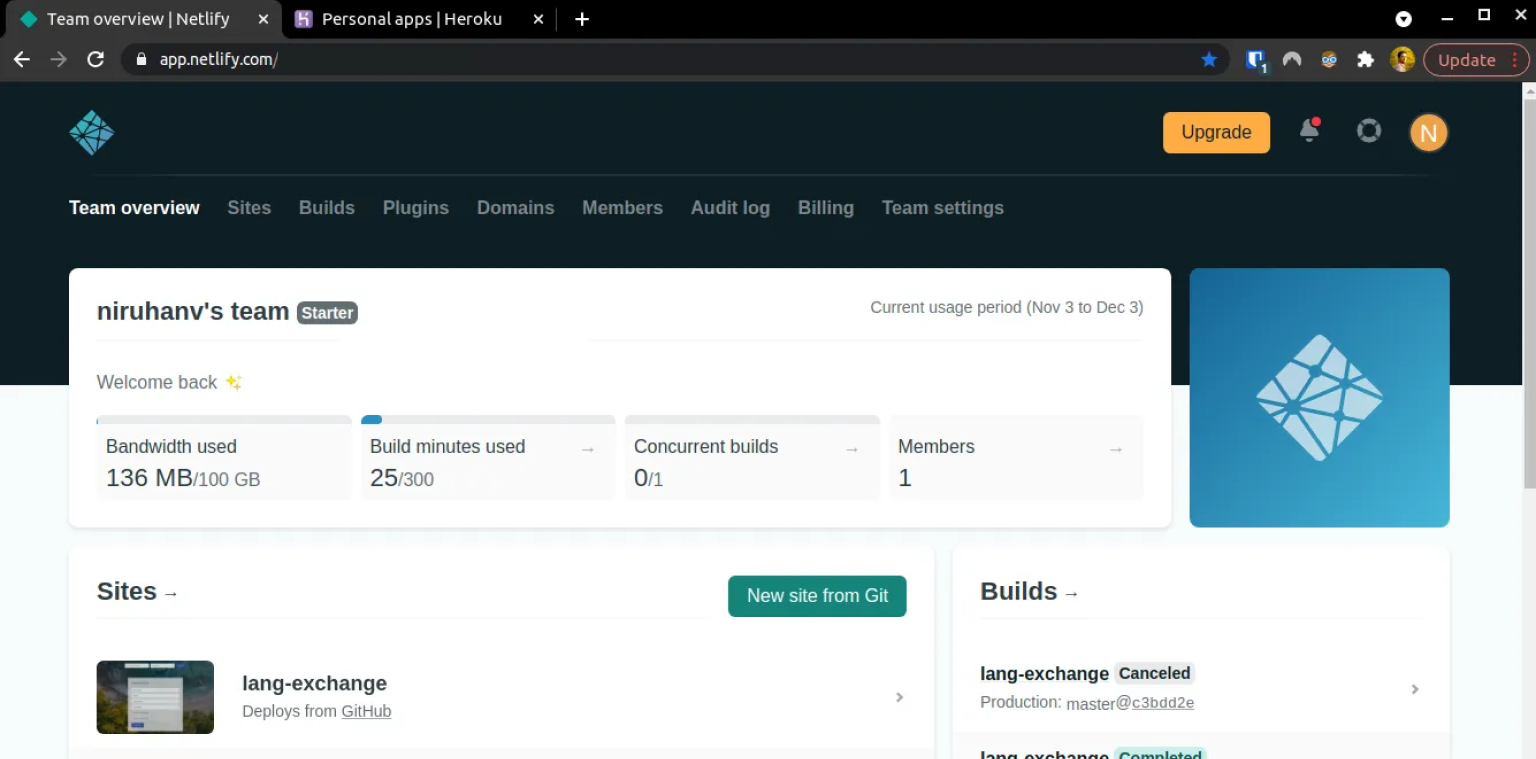Expand lang-exchange site row chevron
This screenshot has height=759, width=1536.
pos(899,697)
